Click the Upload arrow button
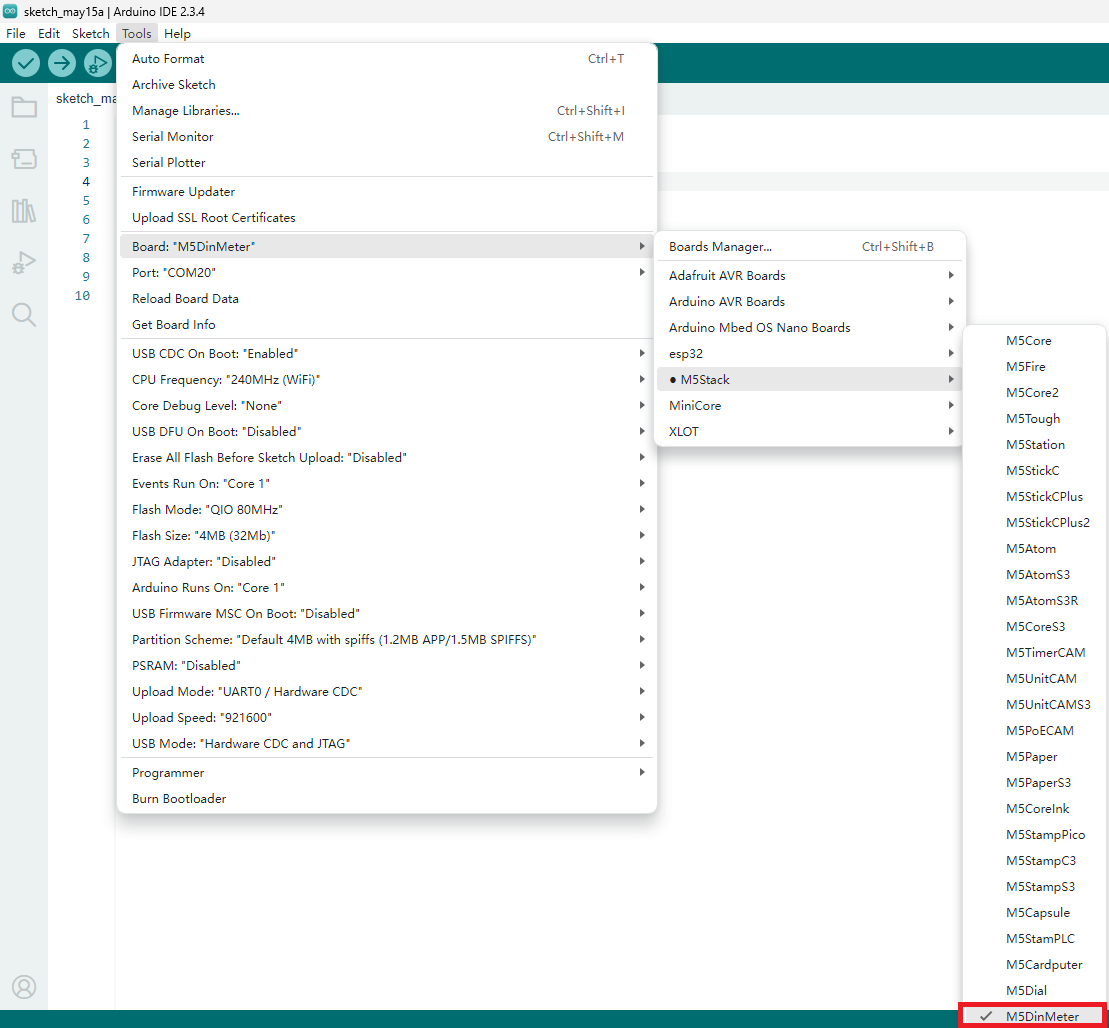The image size is (1109, 1028). pos(62,64)
